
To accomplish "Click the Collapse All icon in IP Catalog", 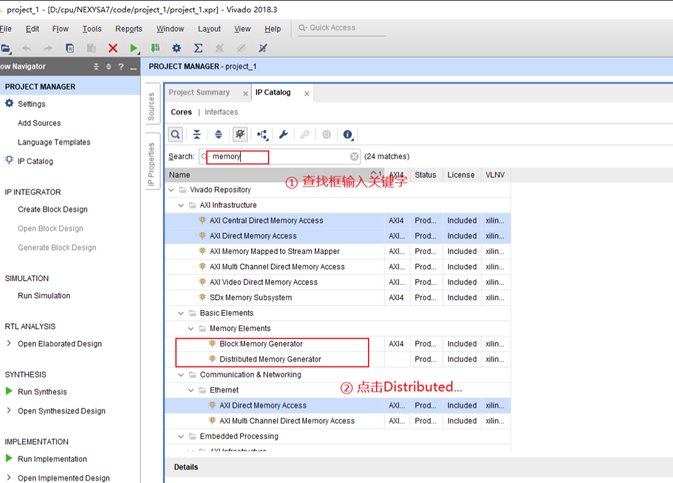I will pos(197,134).
